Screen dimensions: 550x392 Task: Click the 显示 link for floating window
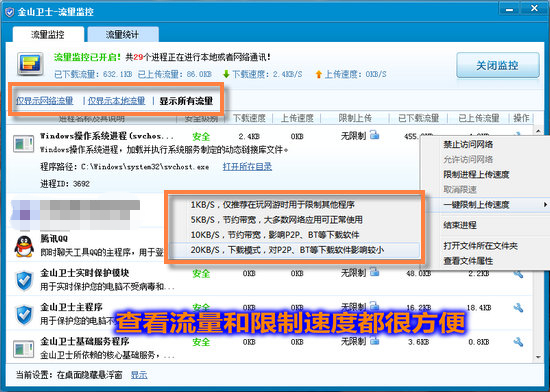[x=139, y=375]
